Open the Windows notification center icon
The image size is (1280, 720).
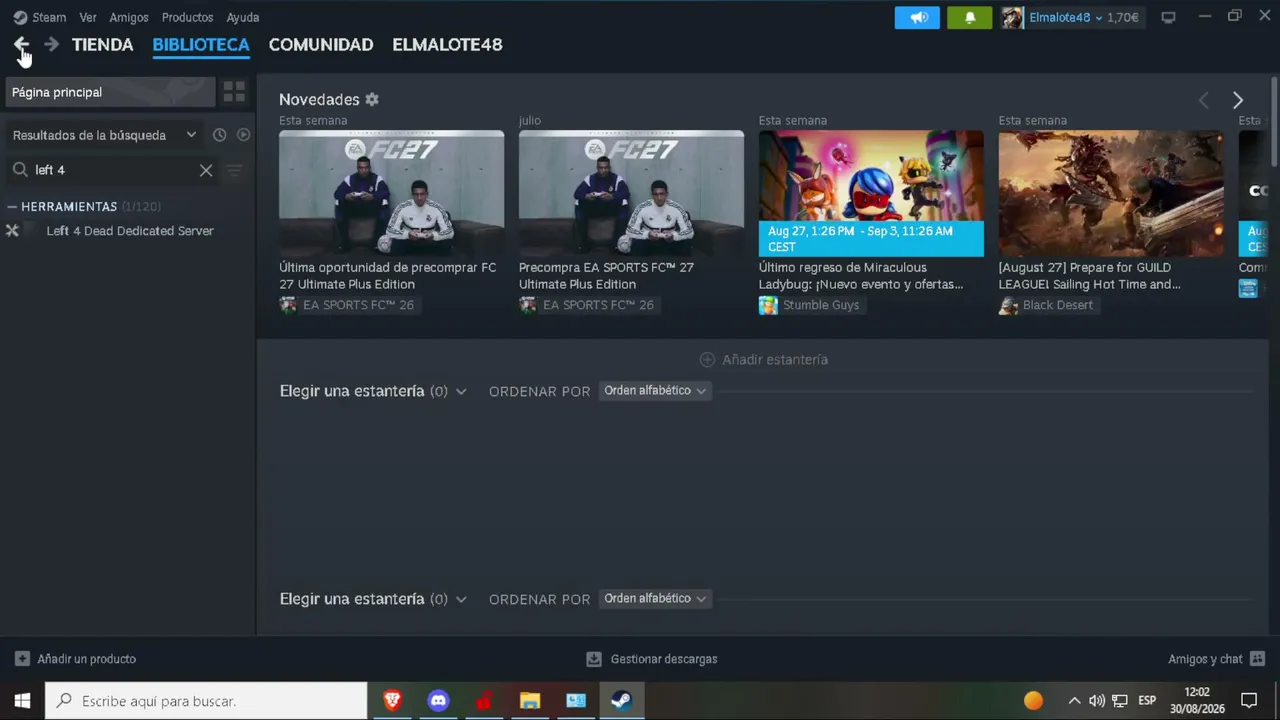click(1249, 701)
